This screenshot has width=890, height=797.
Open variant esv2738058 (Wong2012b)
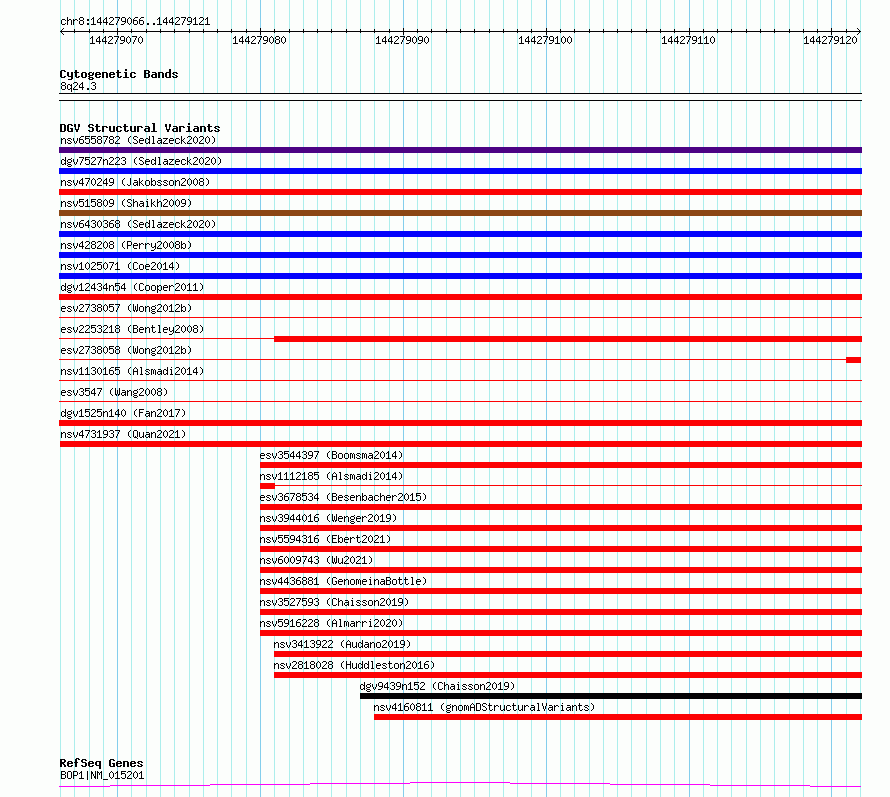(126, 350)
